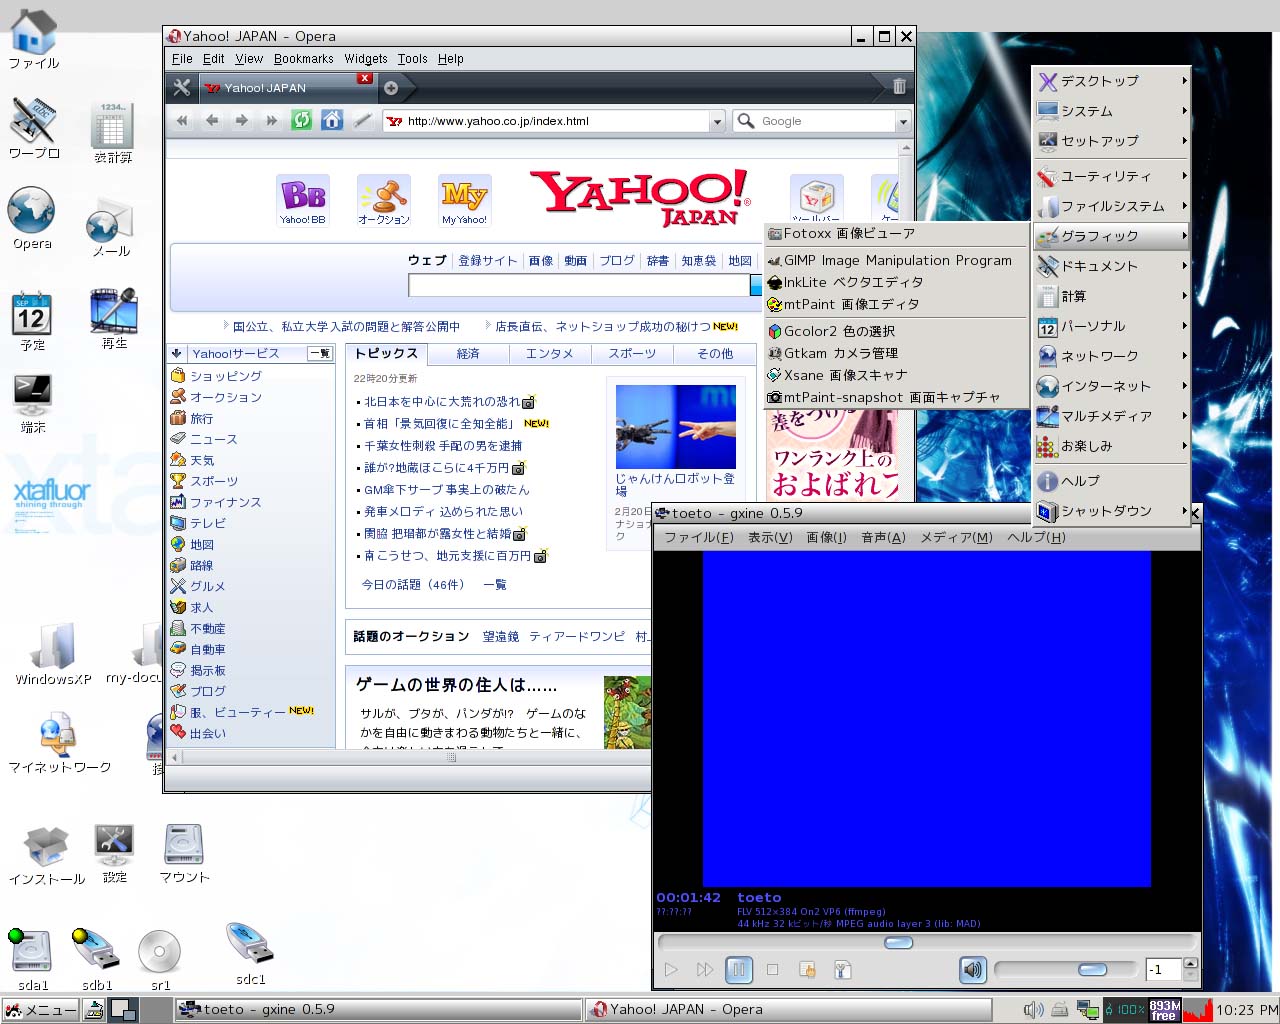Click the My Yahoo! icon

(x=464, y=199)
